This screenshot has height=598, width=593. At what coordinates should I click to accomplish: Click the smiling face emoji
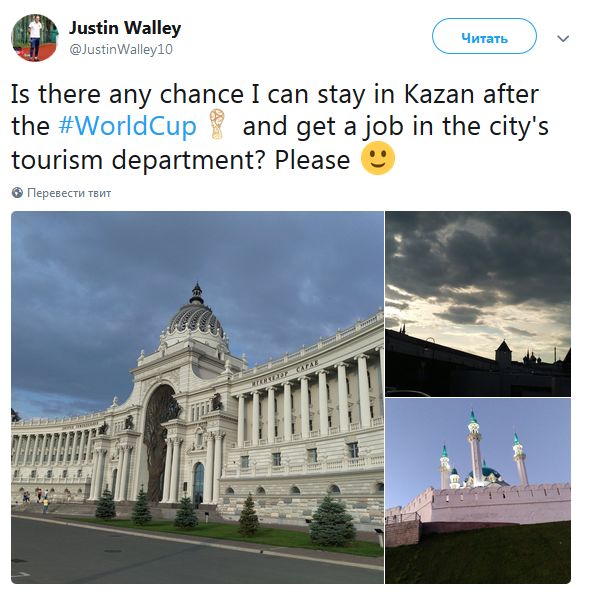click(x=378, y=158)
